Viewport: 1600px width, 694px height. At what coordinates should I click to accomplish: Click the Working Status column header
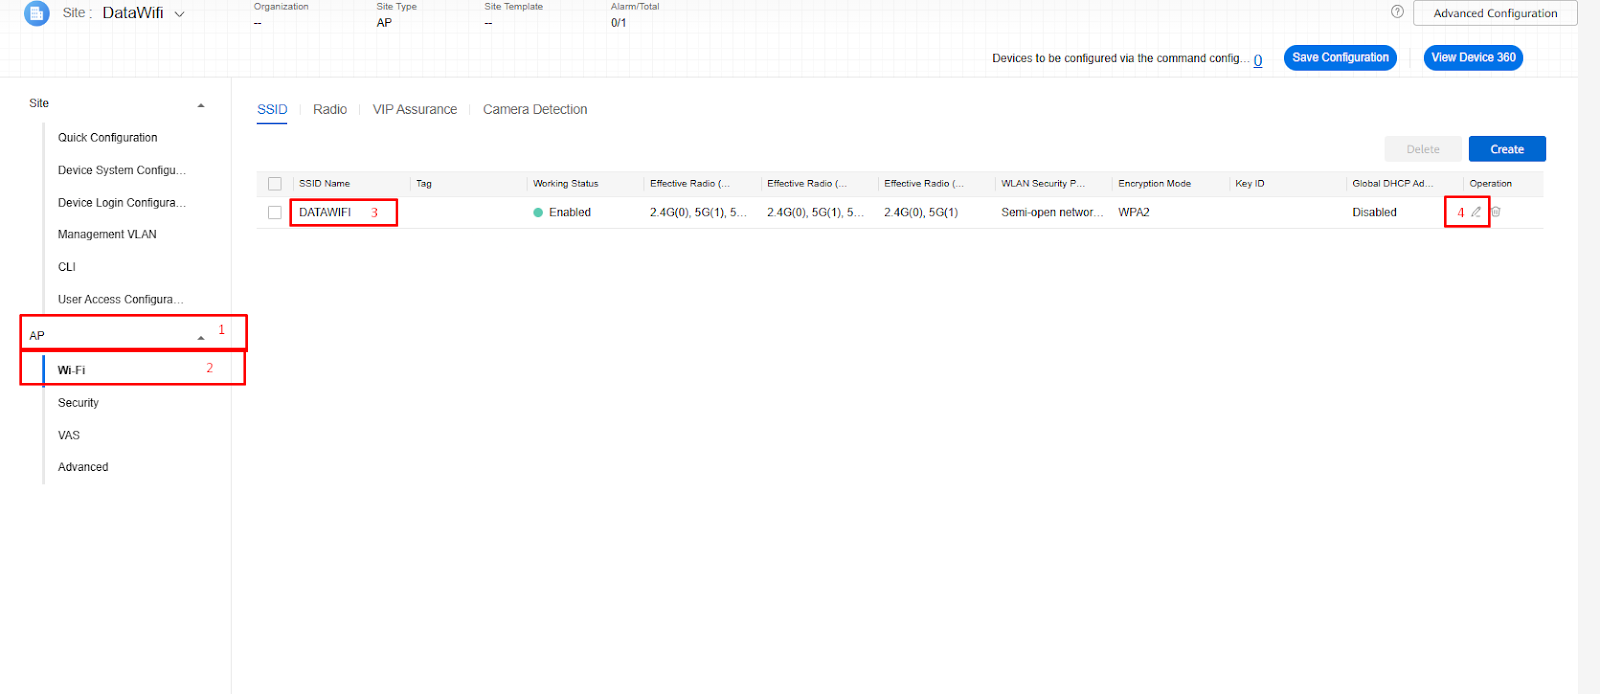(x=566, y=184)
